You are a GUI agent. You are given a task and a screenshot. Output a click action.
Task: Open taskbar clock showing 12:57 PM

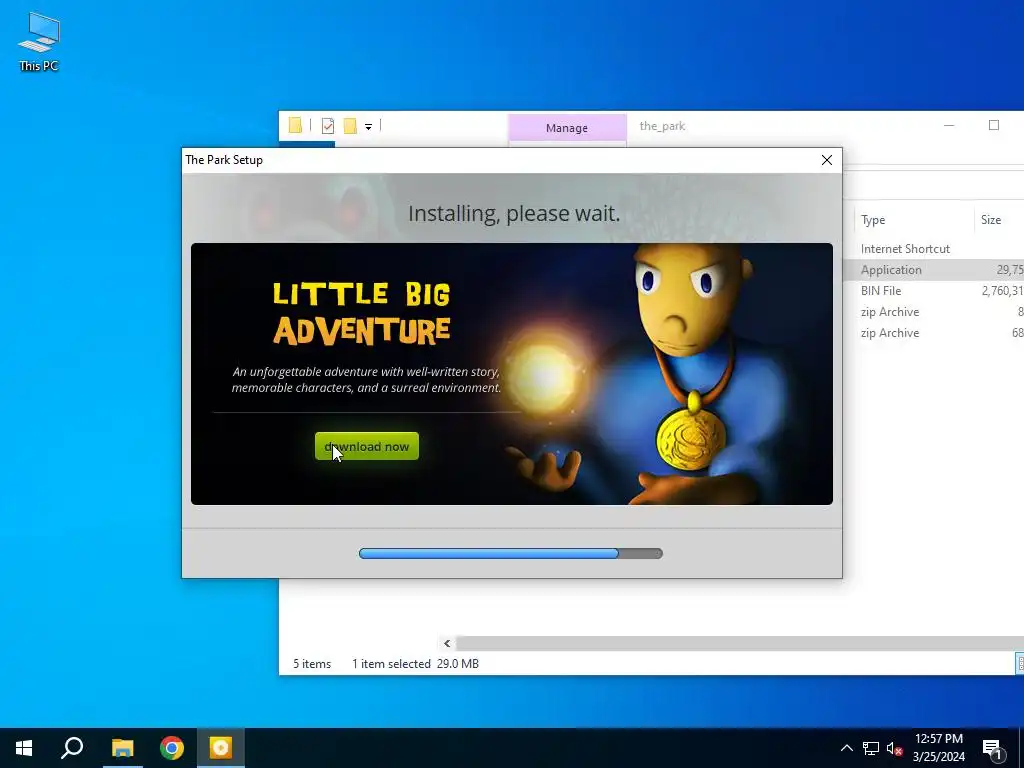(x=939, y=748)
